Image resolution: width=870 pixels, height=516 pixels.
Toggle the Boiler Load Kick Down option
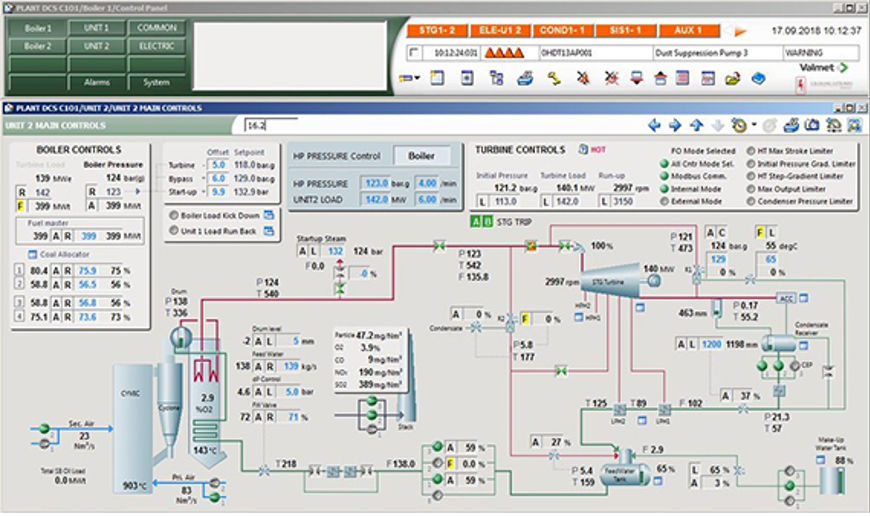pyautogui.click(x=174, y=215)
